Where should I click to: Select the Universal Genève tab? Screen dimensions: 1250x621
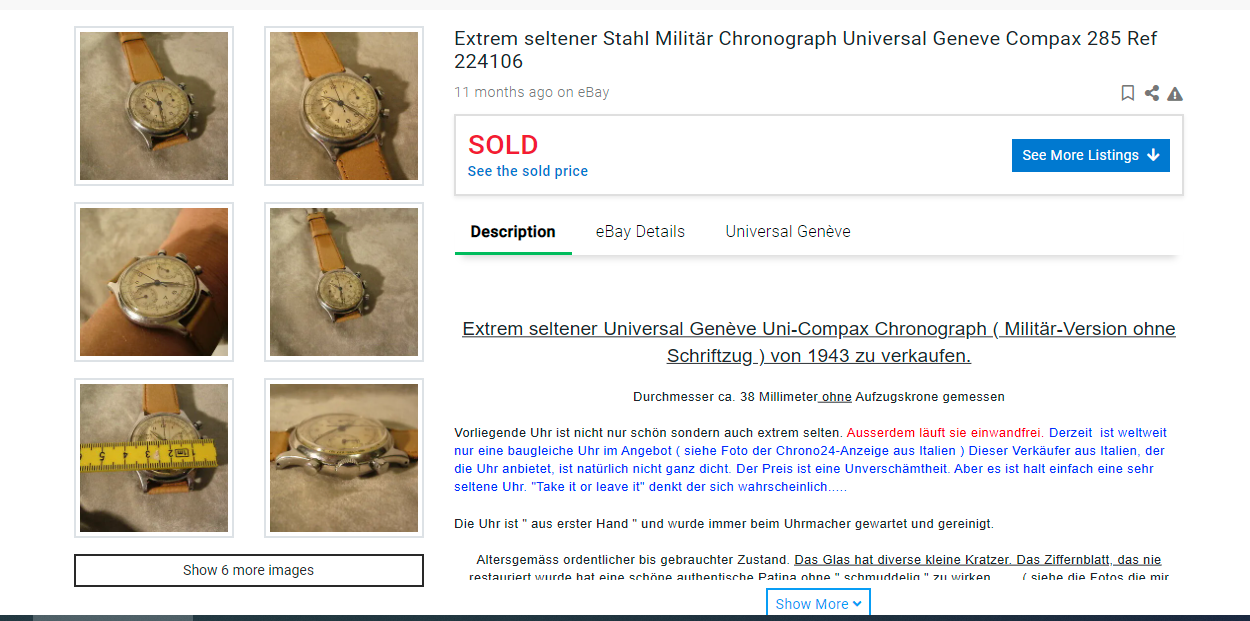click(788, 232)
